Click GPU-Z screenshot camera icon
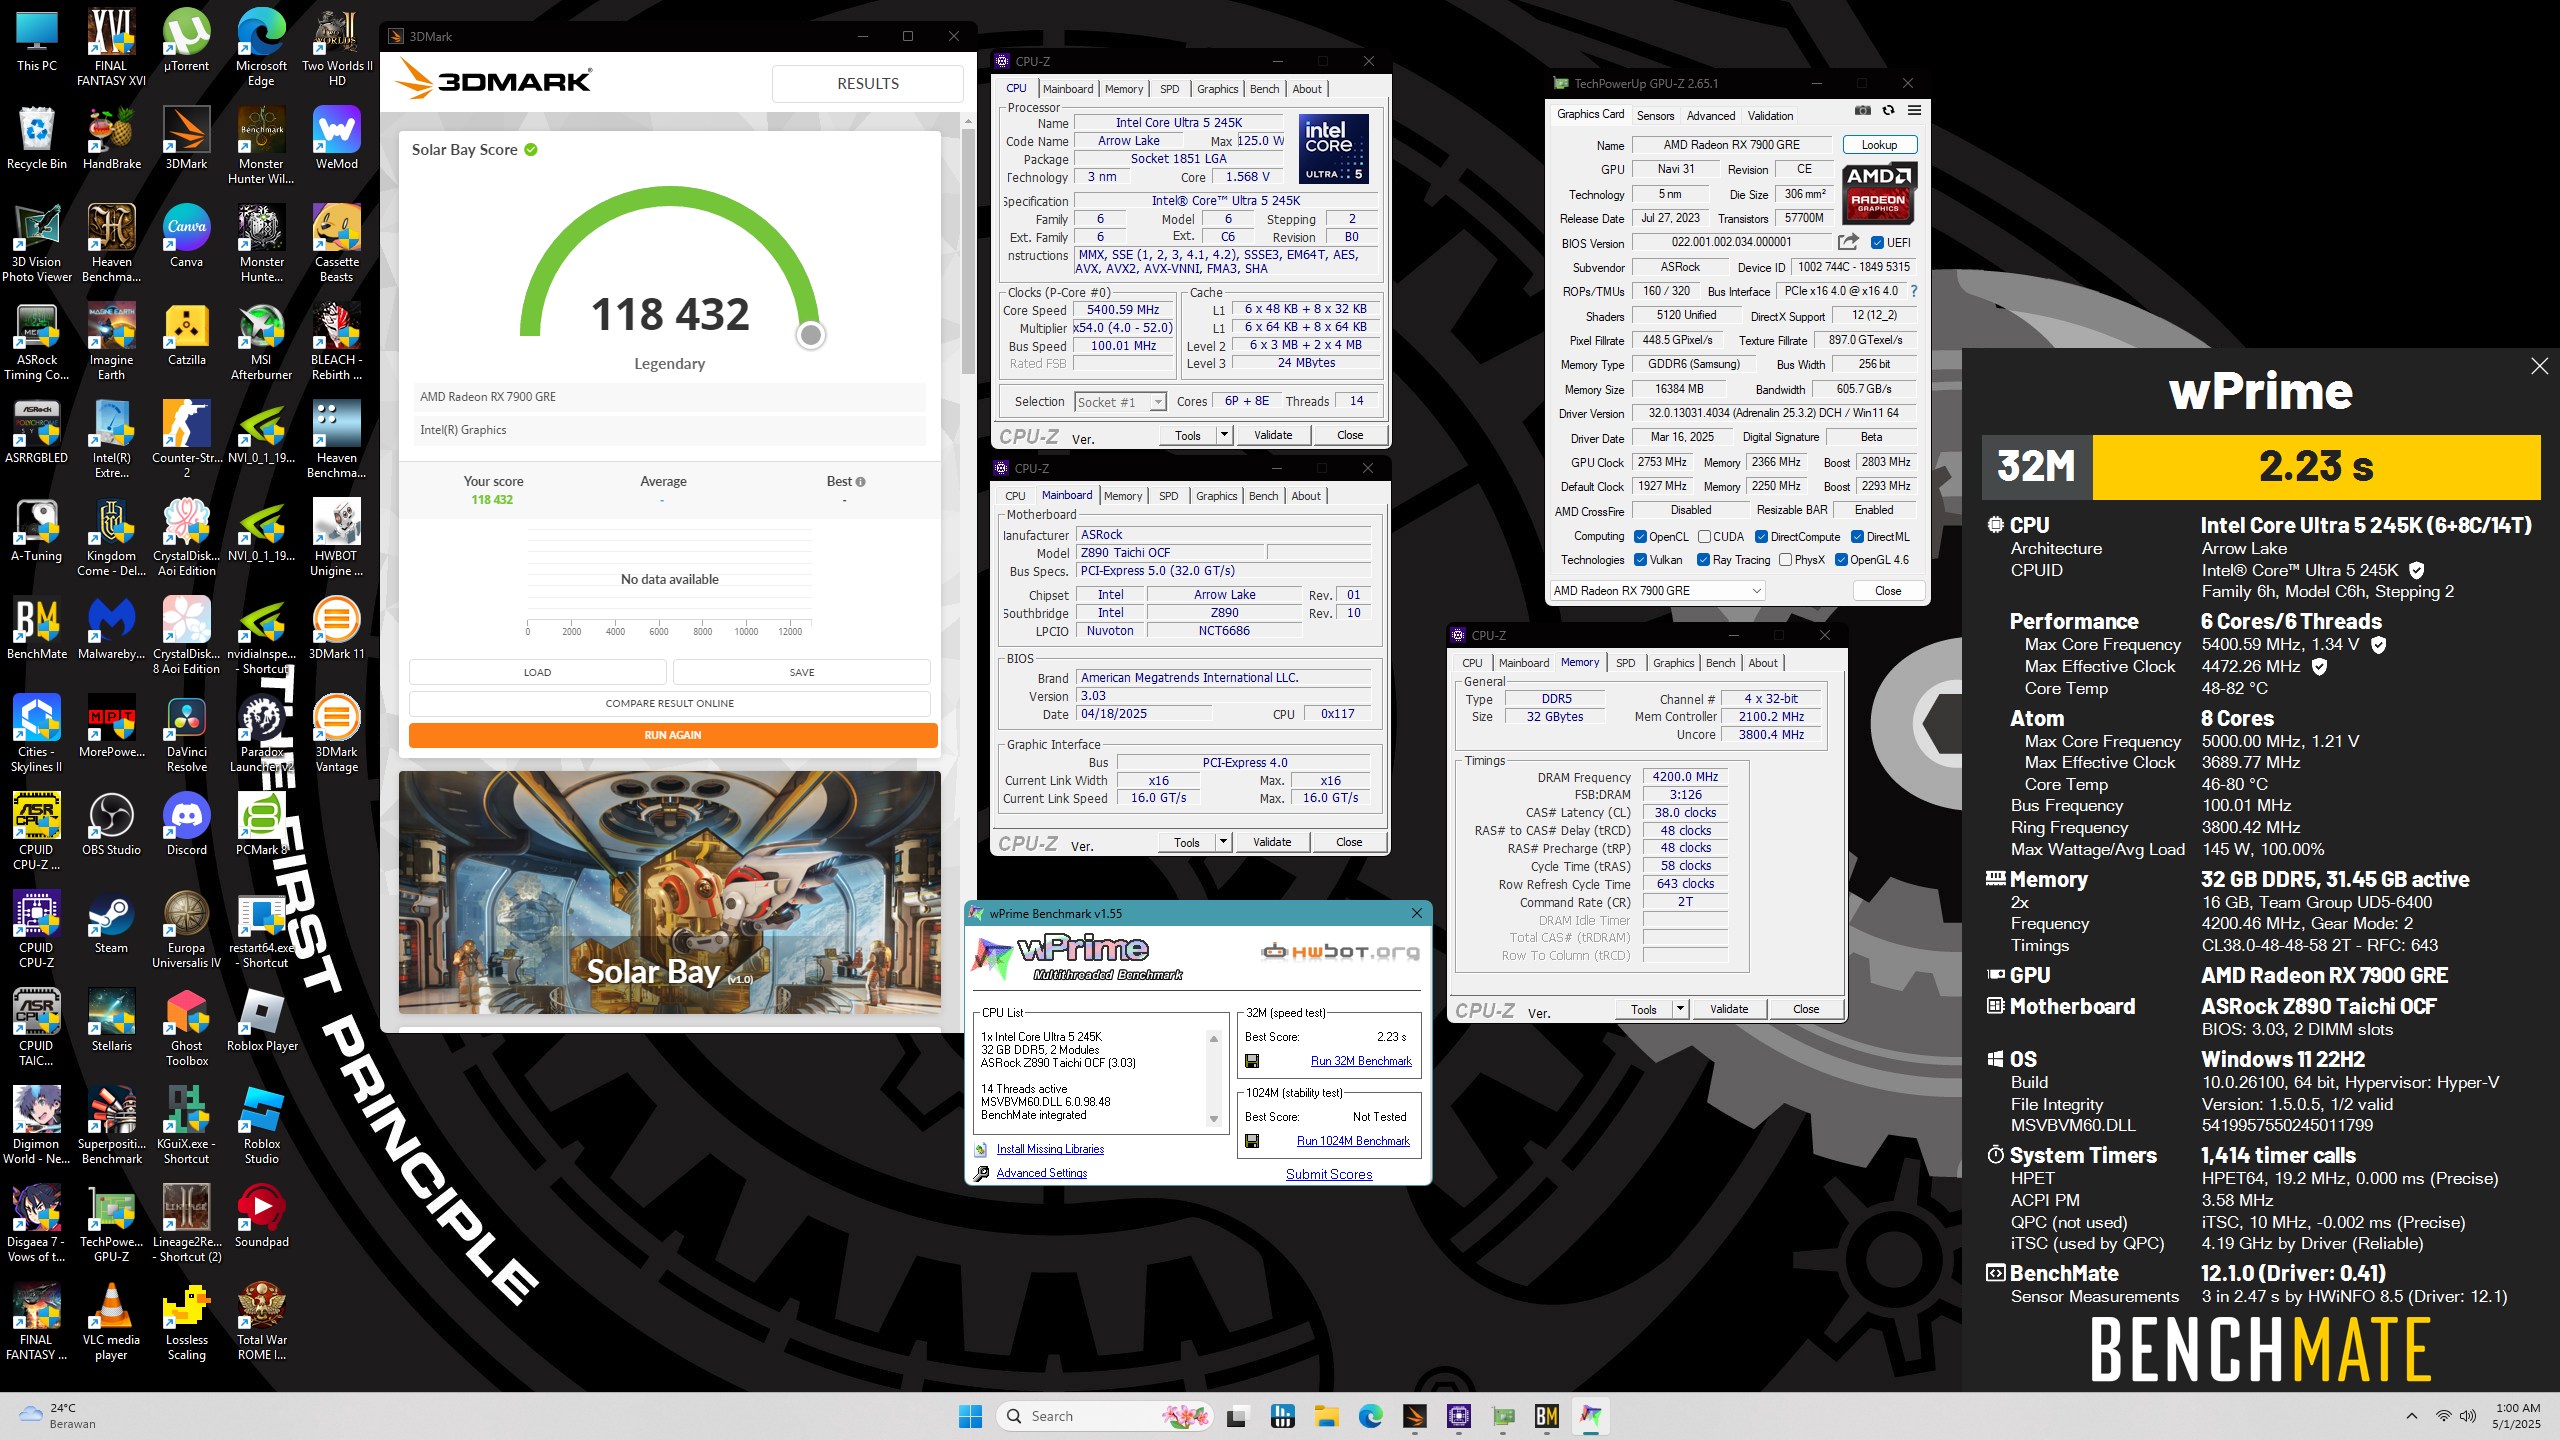The height and width of the screenshot is (1440, 2560). [1862, 111]
